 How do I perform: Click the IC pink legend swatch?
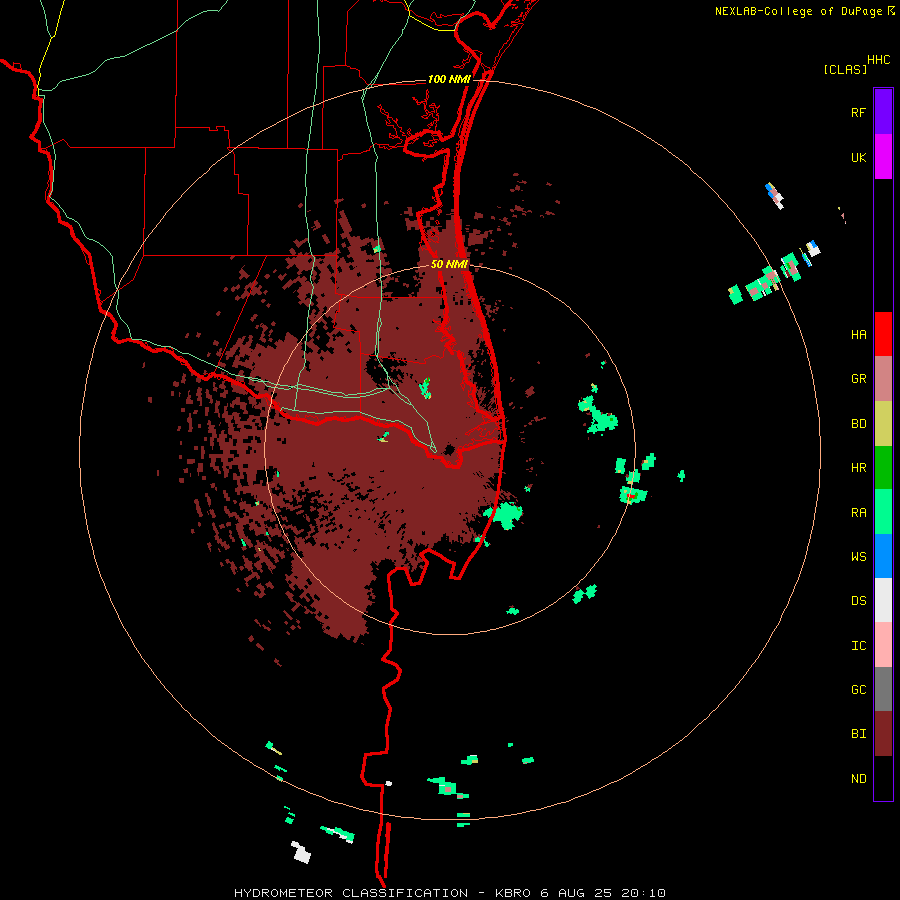[x=883, y=645]
